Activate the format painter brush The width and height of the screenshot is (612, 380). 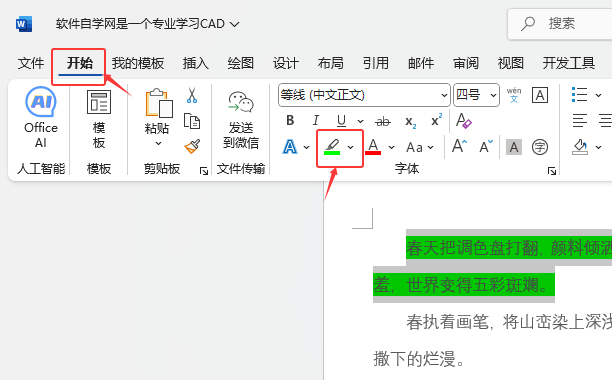[x=192, y=147]
